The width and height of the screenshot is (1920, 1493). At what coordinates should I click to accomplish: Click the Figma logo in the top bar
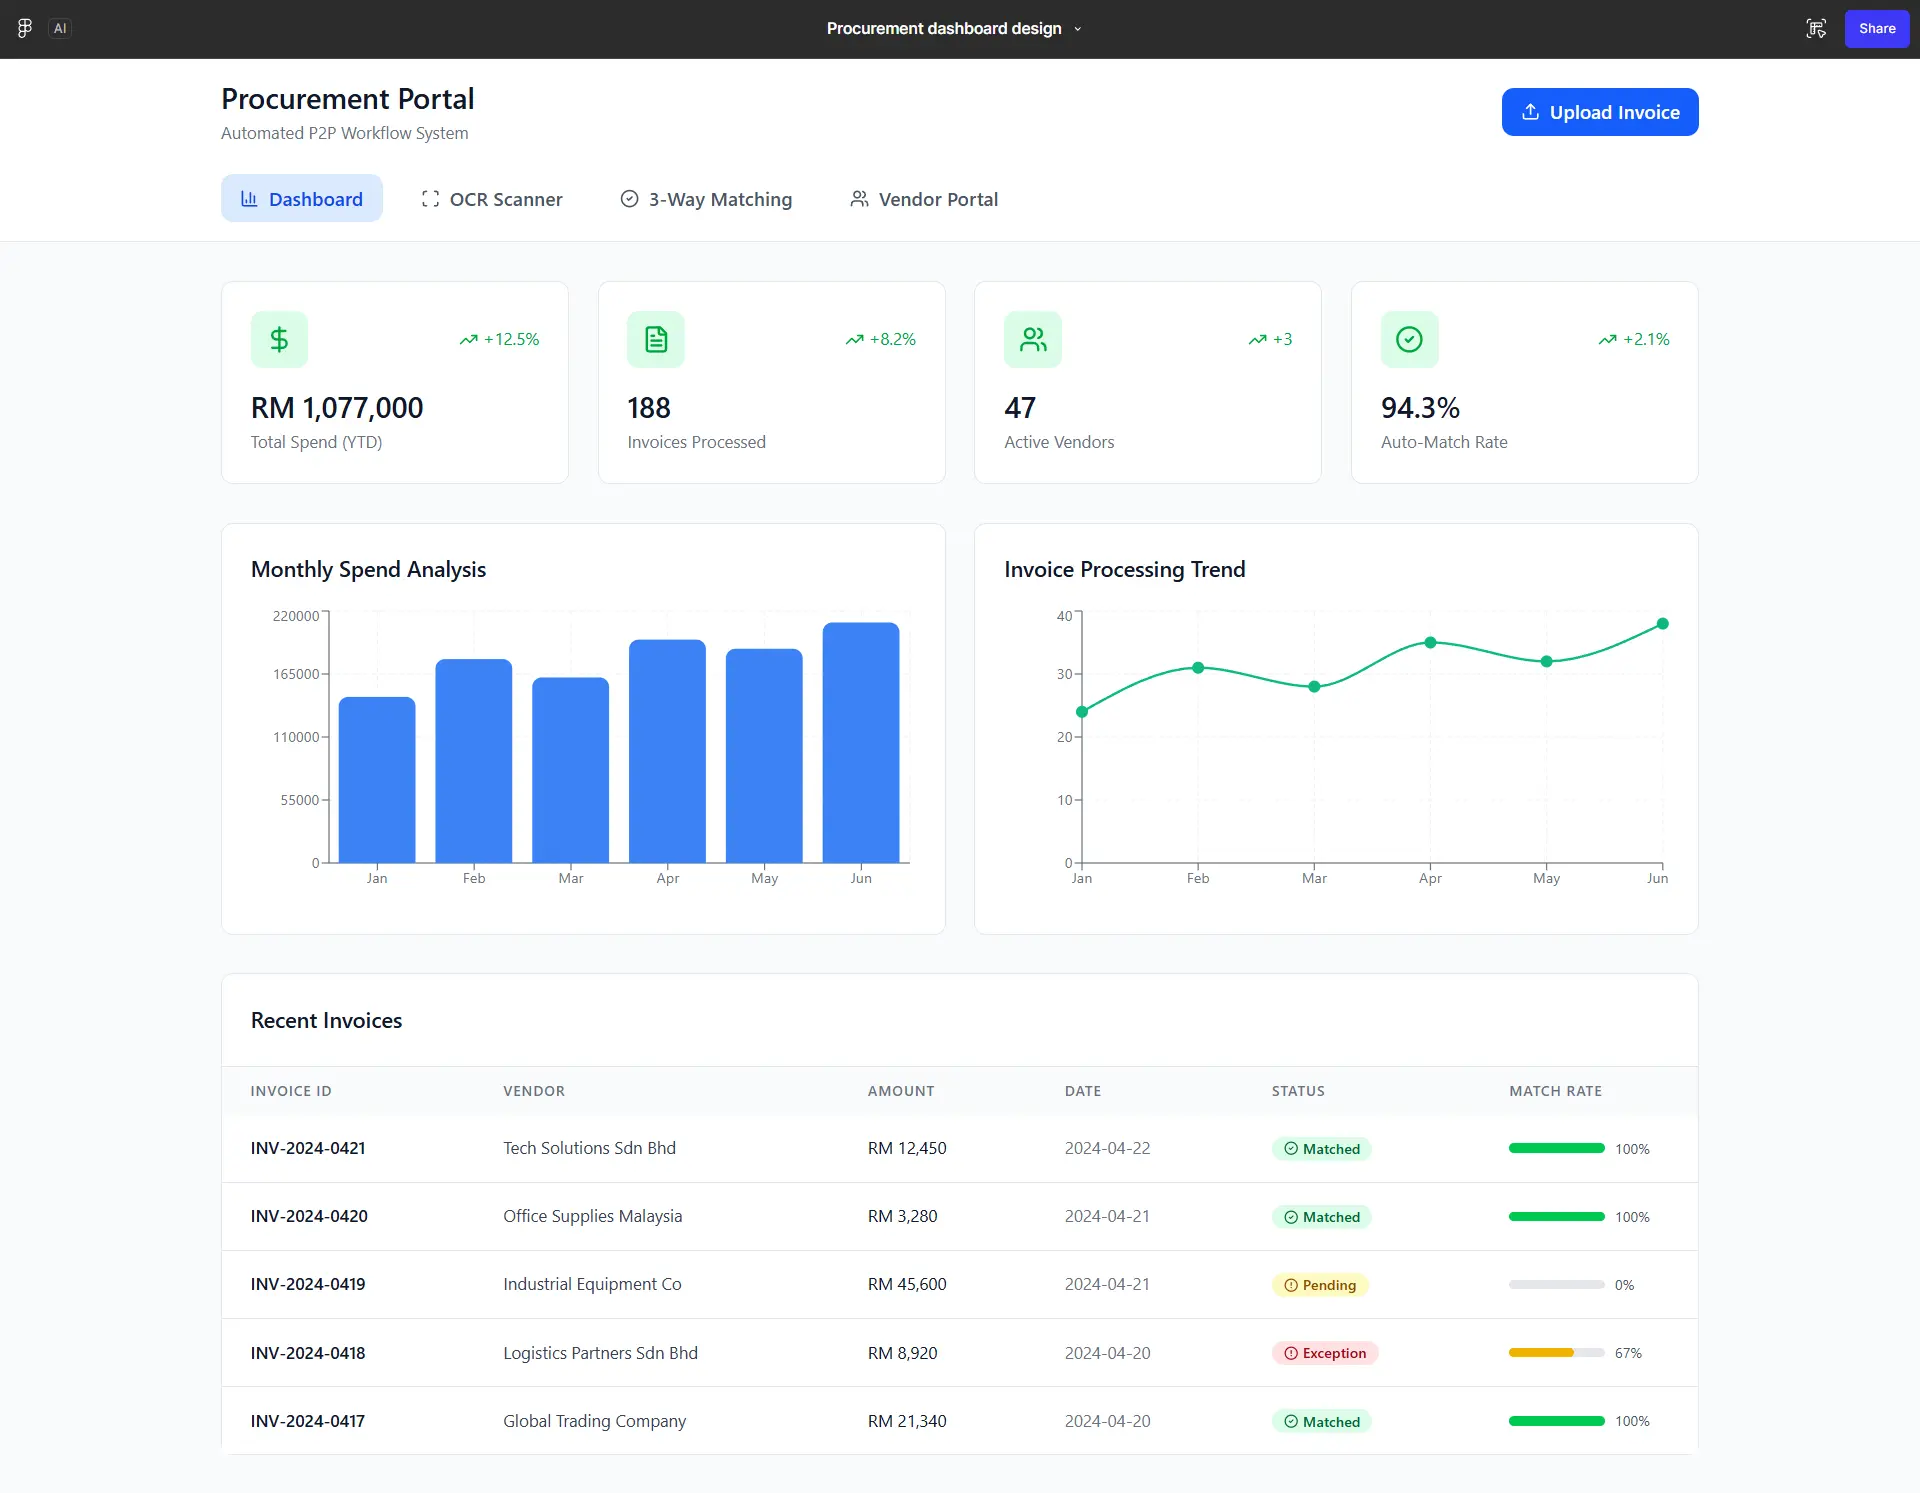[23, 28]
